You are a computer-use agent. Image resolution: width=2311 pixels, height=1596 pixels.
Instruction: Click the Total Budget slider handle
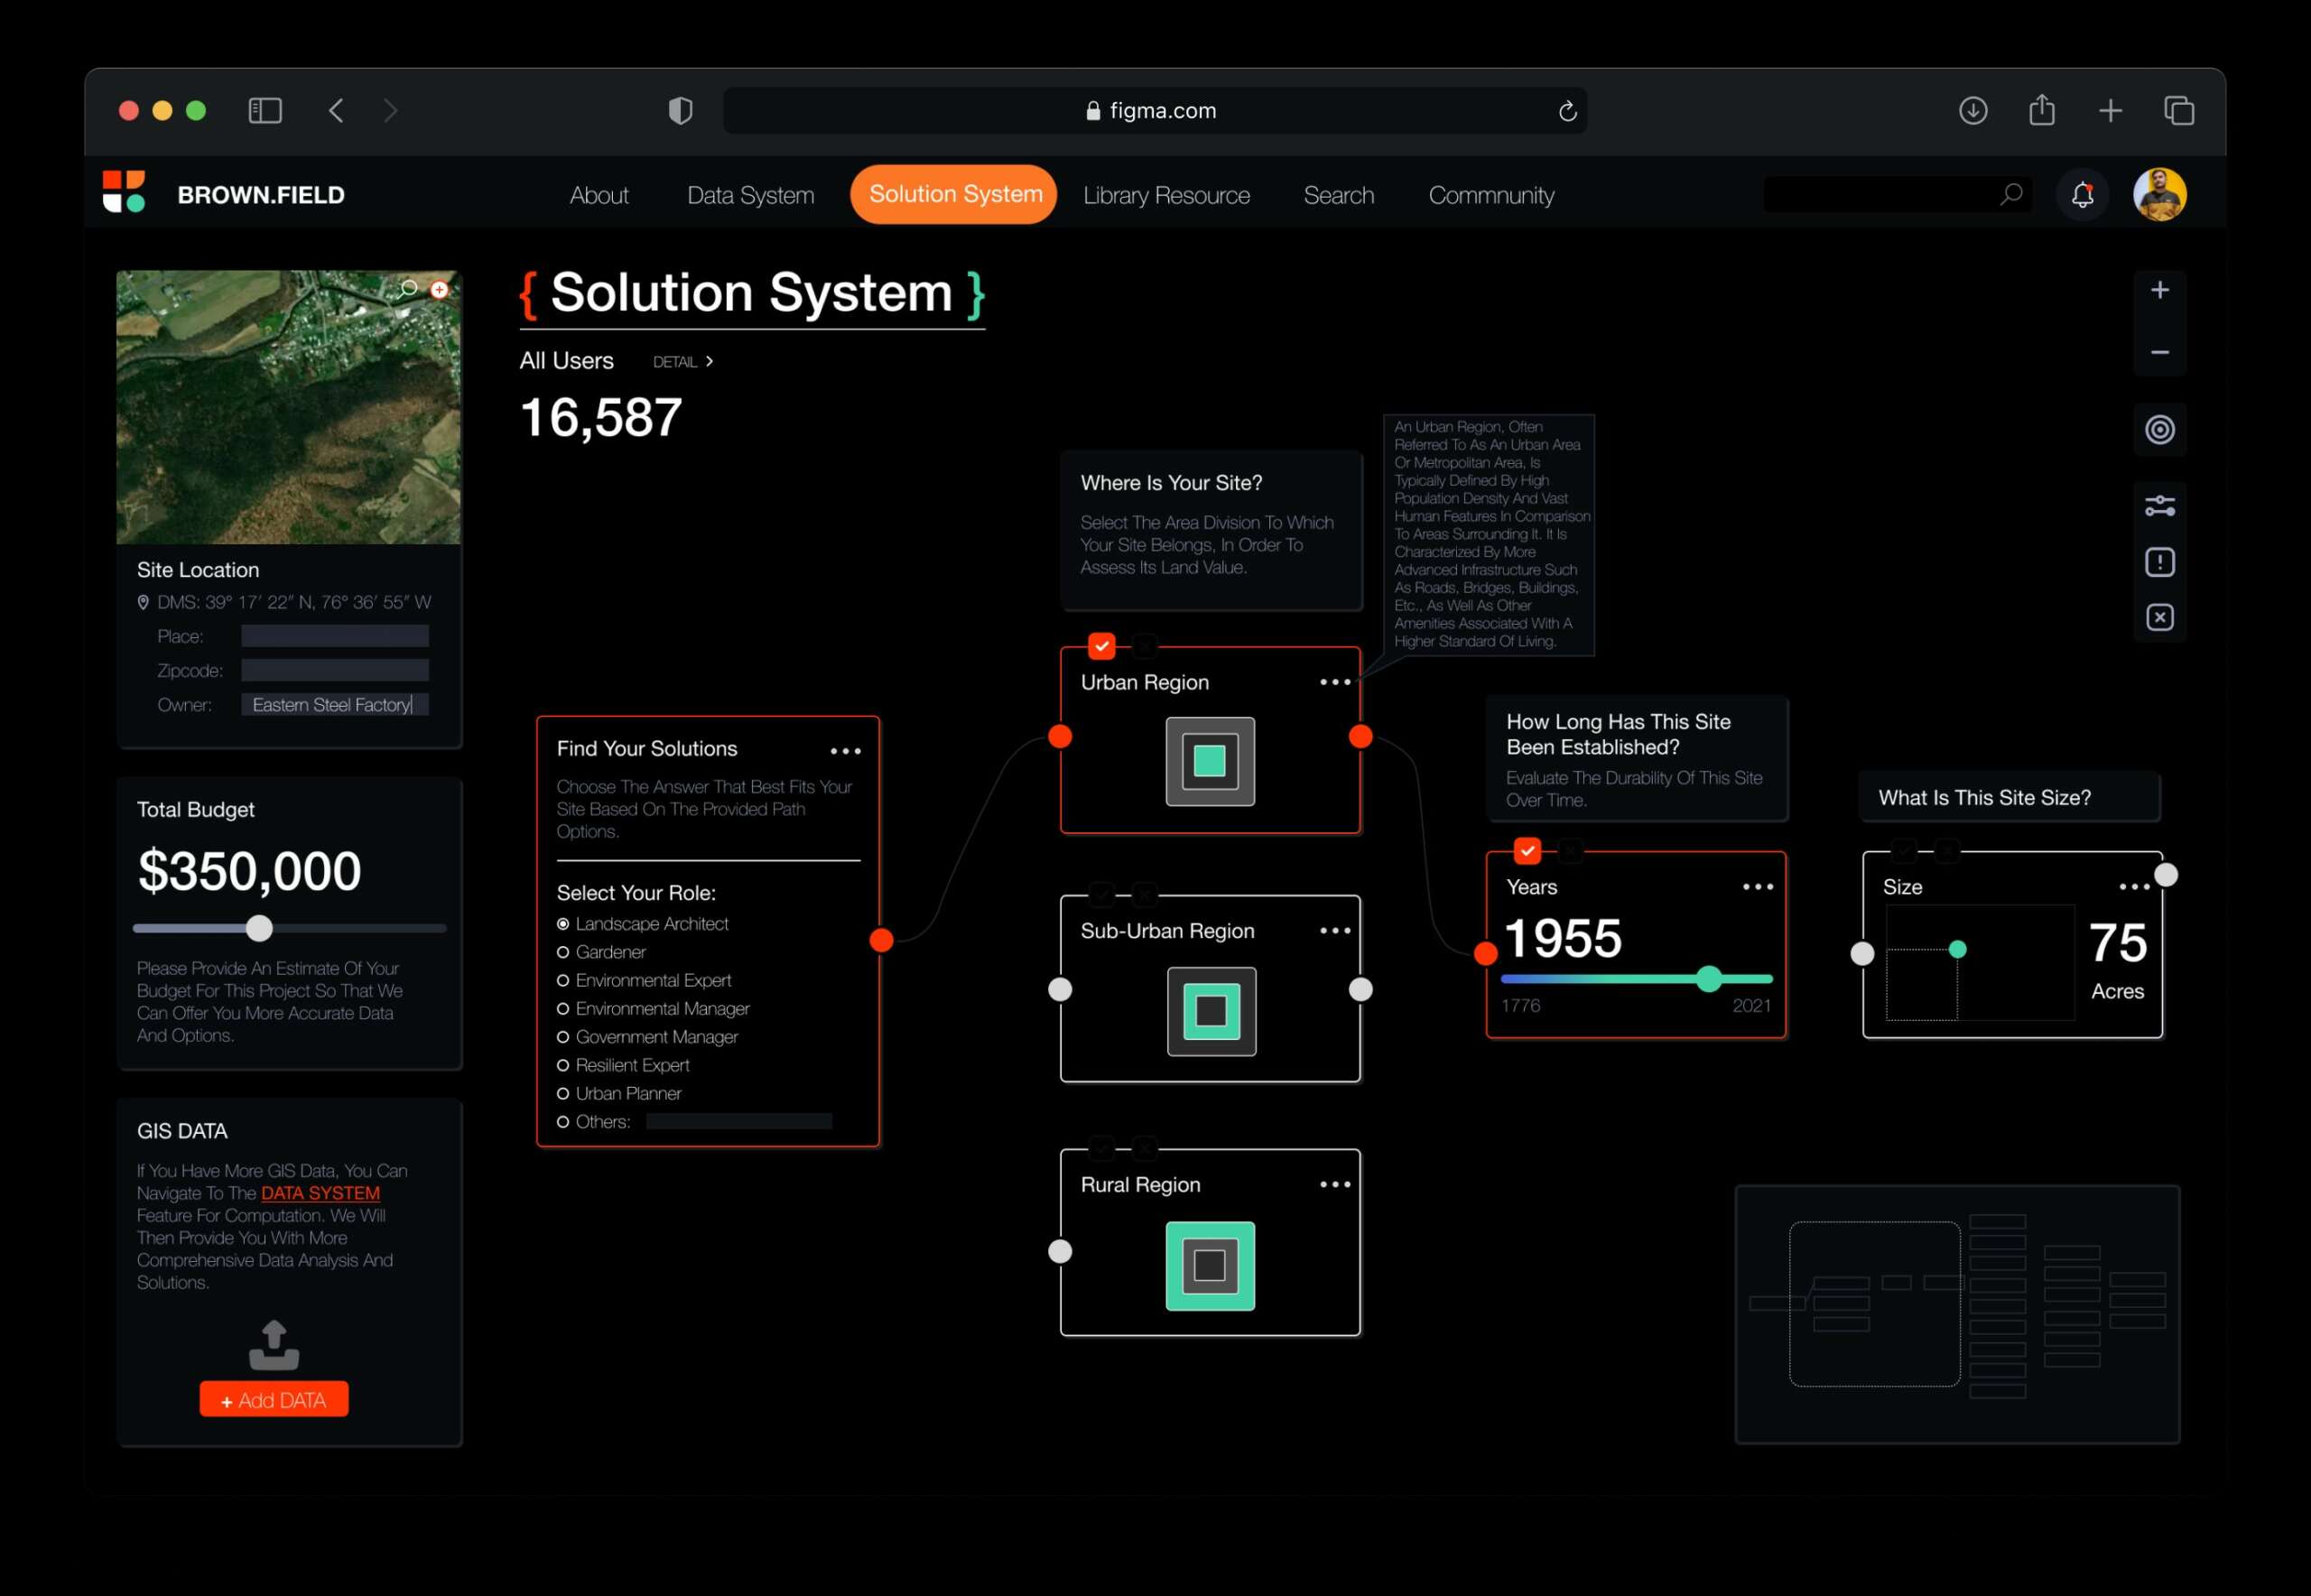(x=259, y=928)
